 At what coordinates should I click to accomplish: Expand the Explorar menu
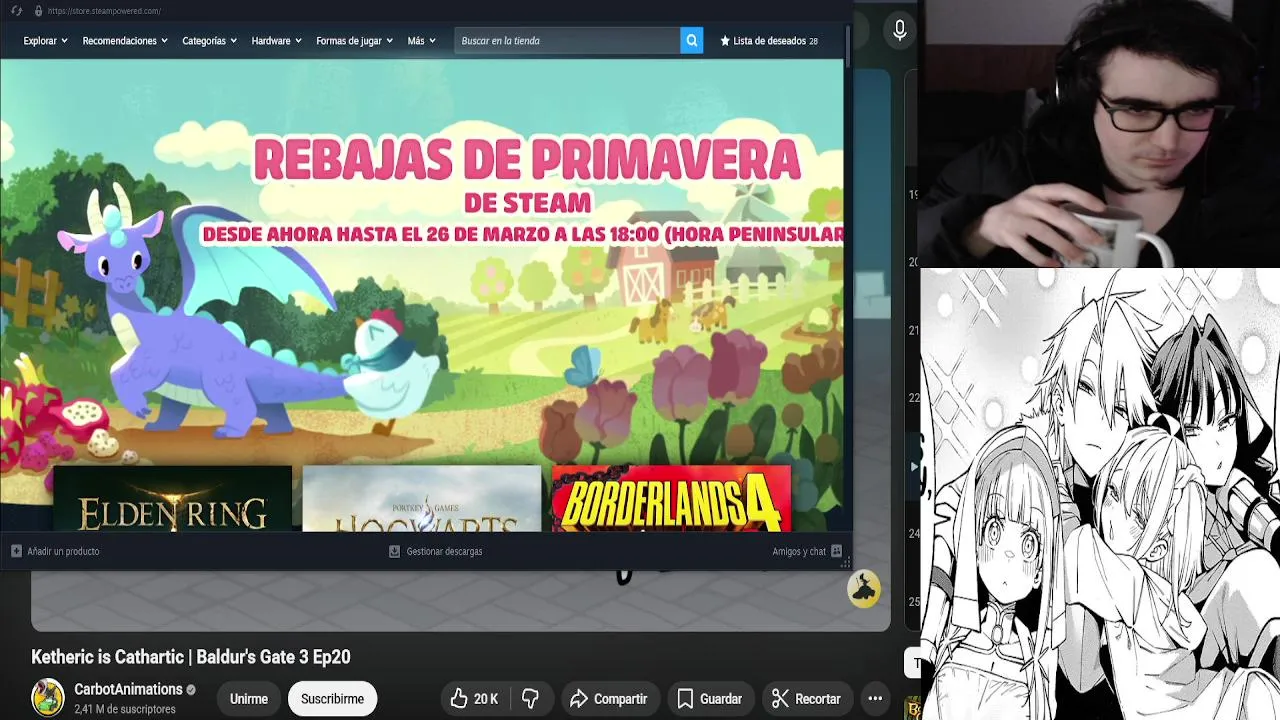tap(45, 41)
